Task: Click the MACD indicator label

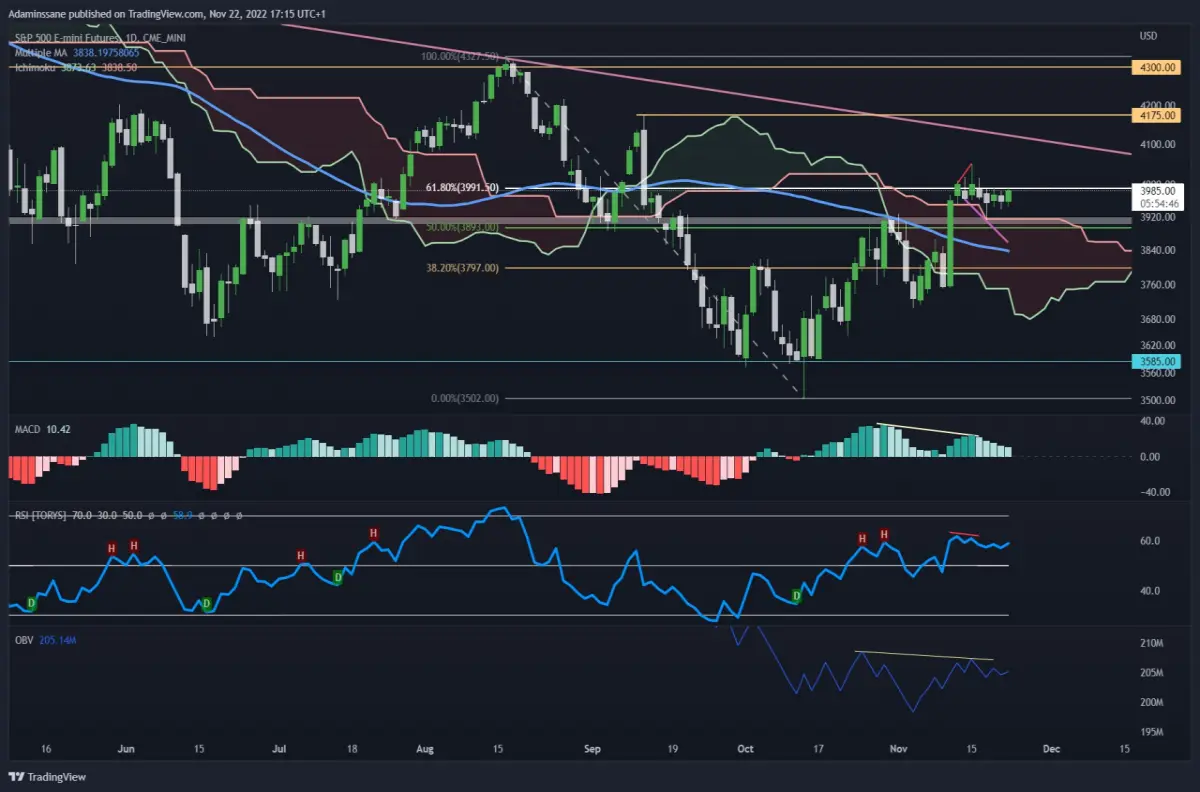Action: tap(27, 429)
